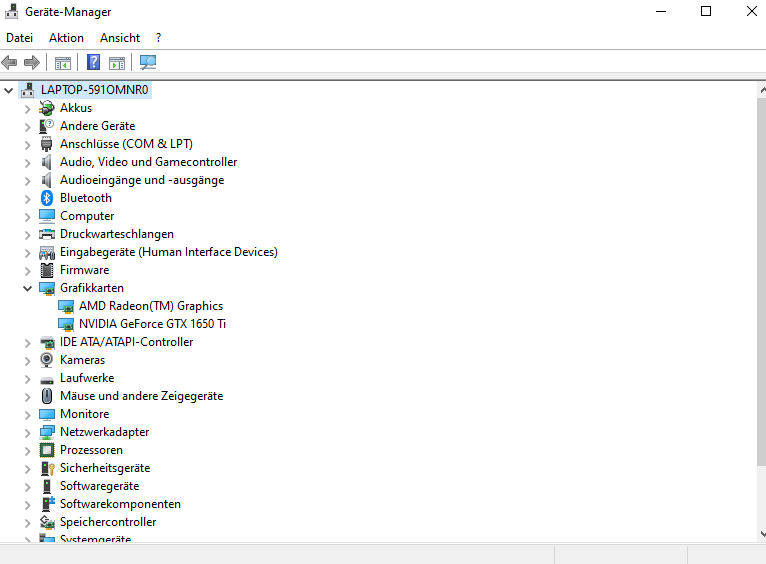Expand the Computer category
The height and width of the screenshot is (564, 766).
[27, 216]
